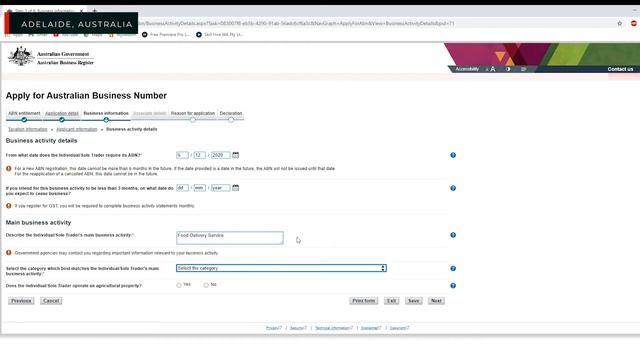Click the Accessibility link in header

pos(467,69)
